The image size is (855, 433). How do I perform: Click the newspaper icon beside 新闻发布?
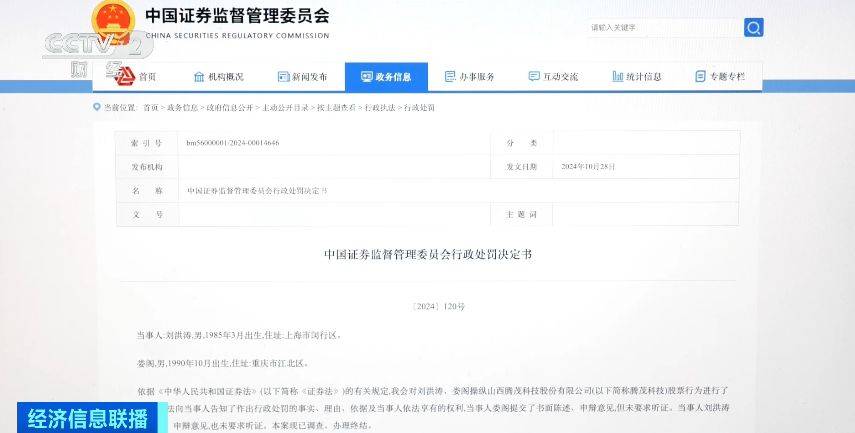click(x=284, y=77)
